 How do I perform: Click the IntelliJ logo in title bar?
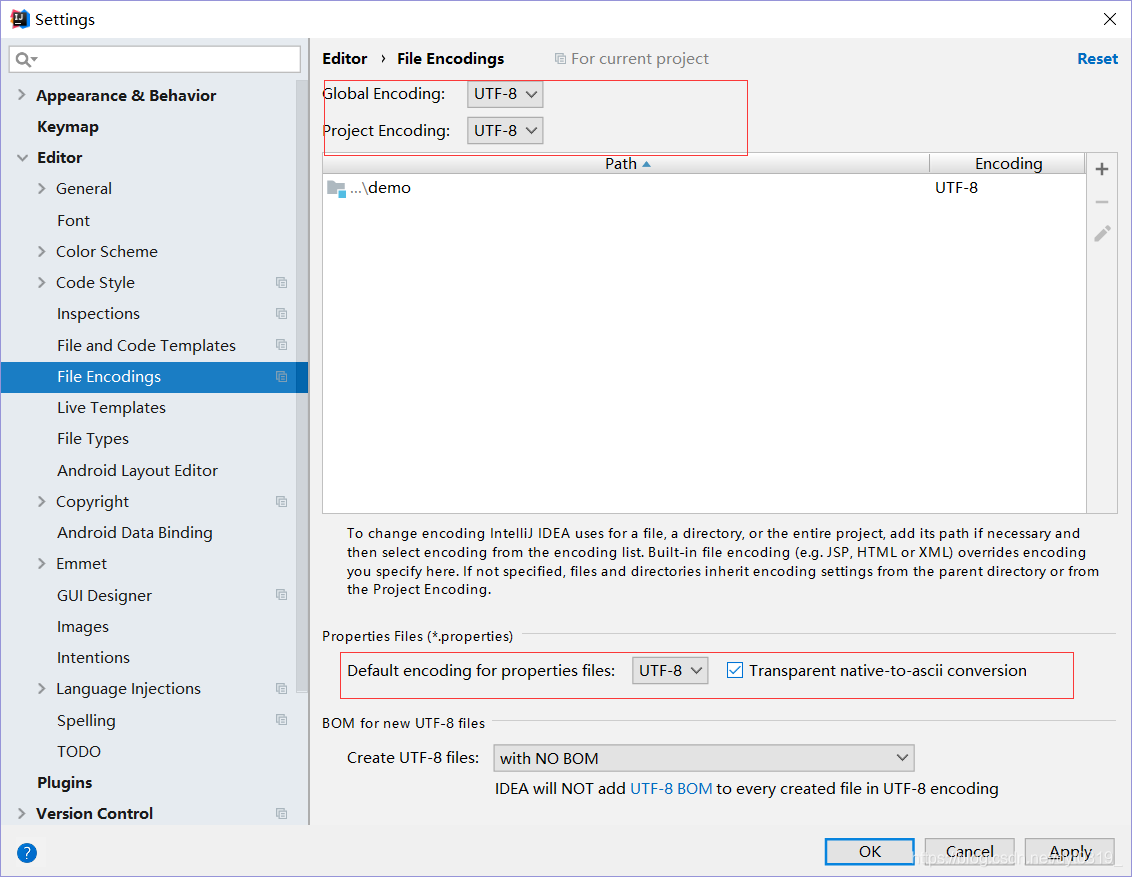point(19,19)
